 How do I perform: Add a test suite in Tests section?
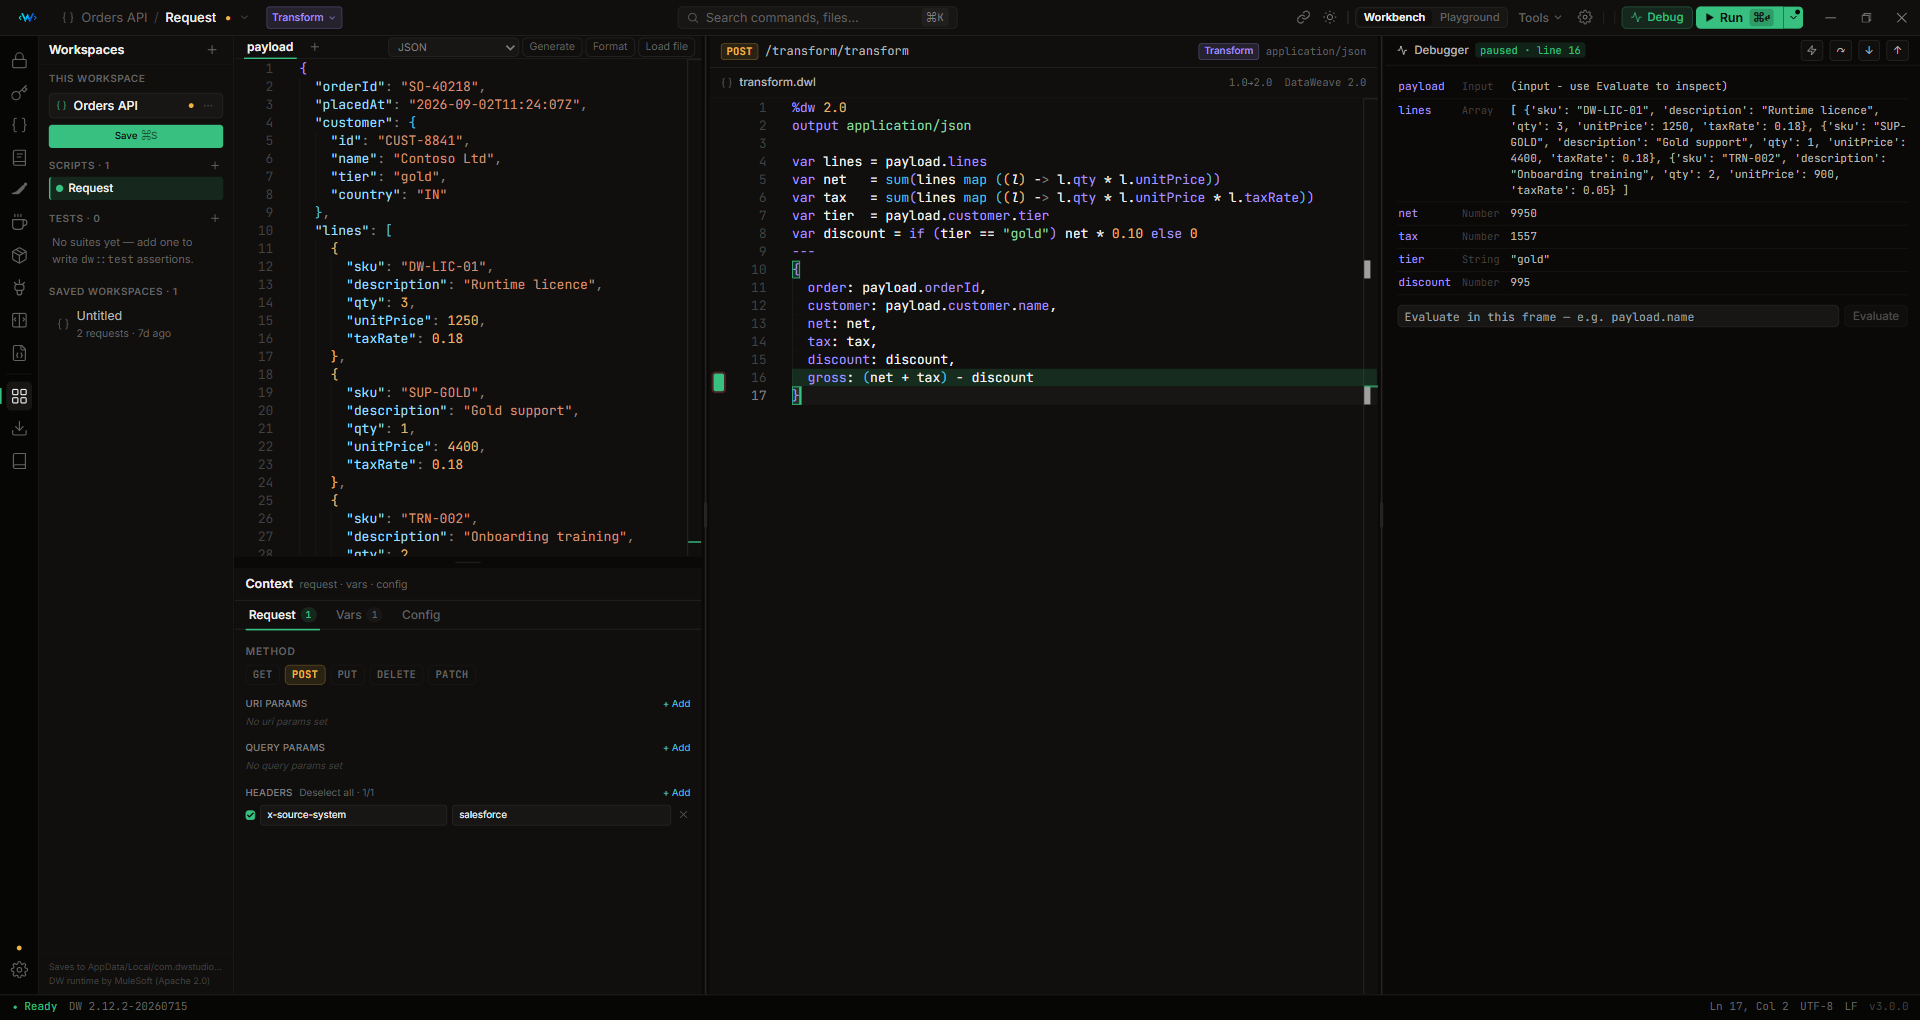tap(215, 218)
